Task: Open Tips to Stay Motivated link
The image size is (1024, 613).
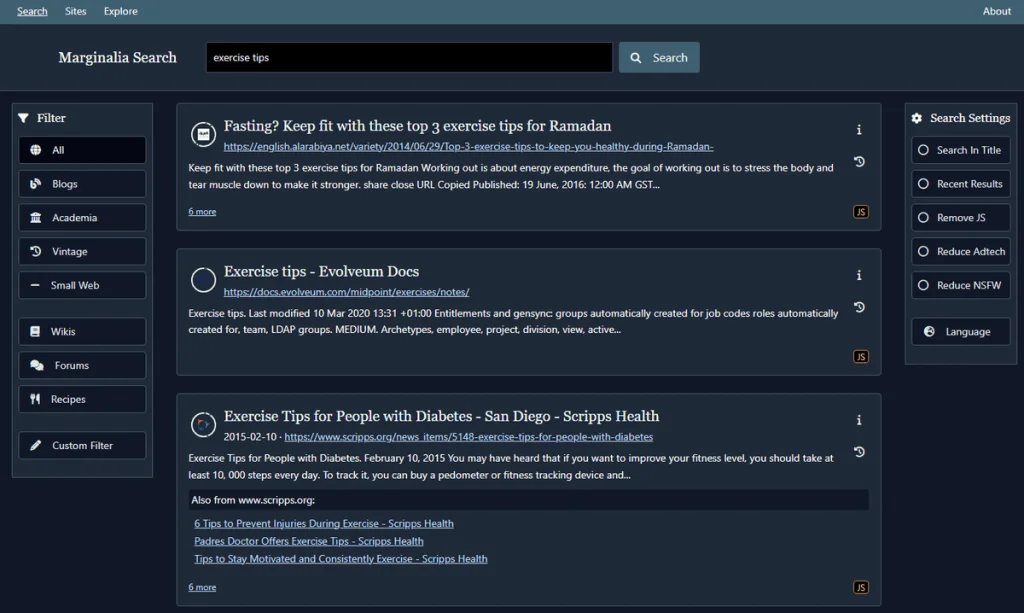Action: pos(340,559)
